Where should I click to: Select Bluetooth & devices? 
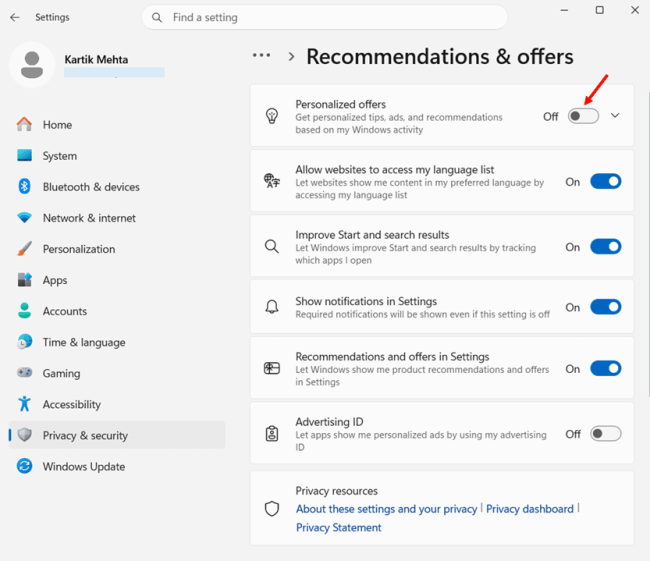[x=117, y=187]
